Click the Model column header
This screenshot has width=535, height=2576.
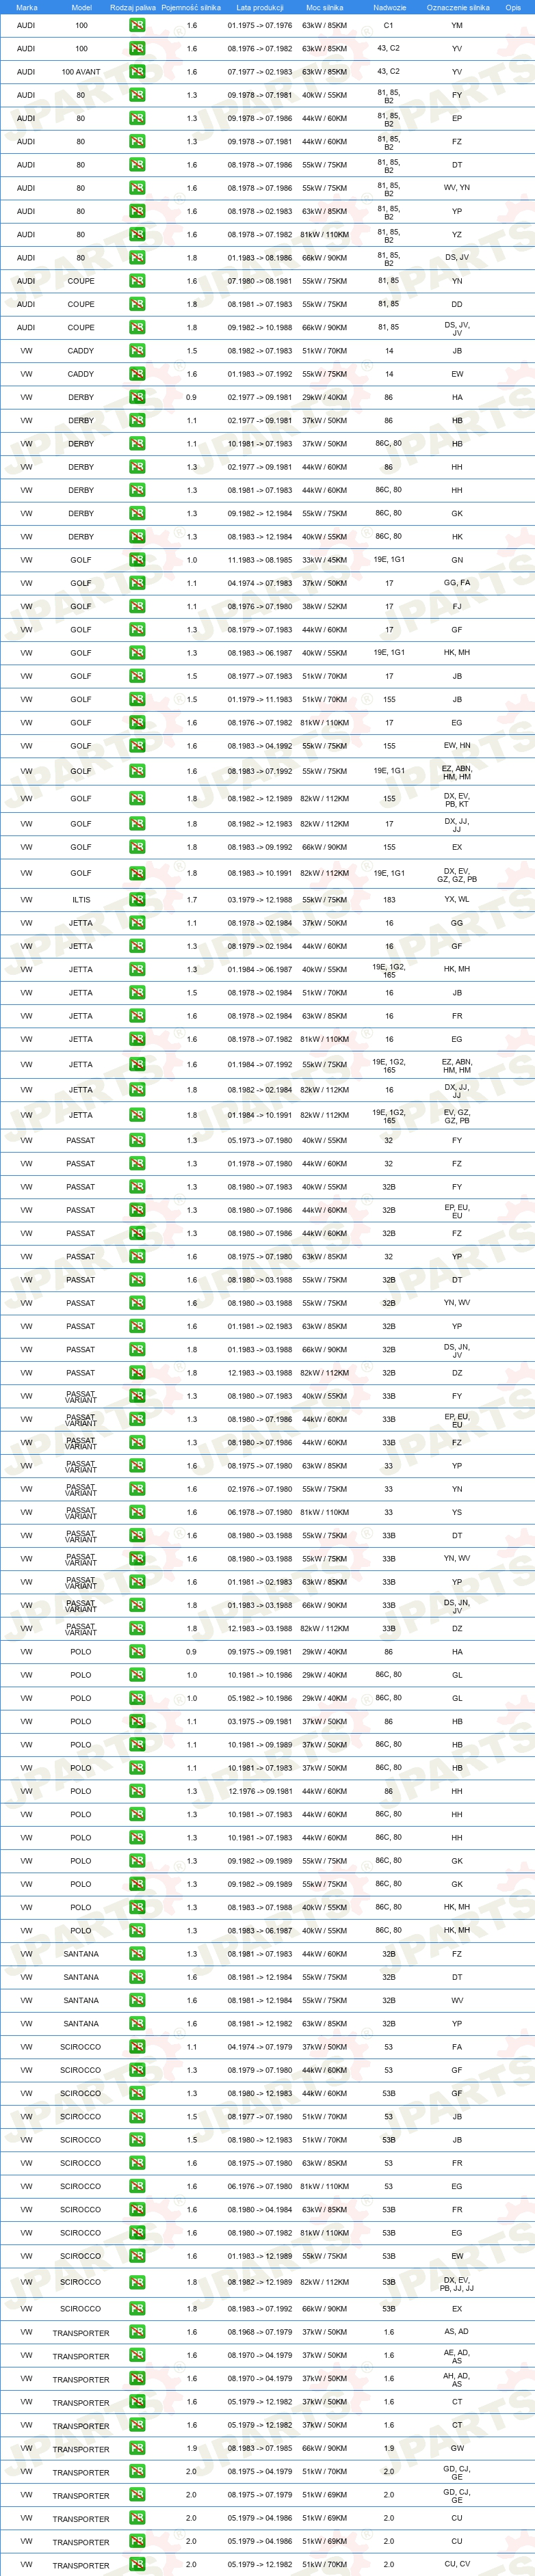pyautogui.click(x=81, y=7)
